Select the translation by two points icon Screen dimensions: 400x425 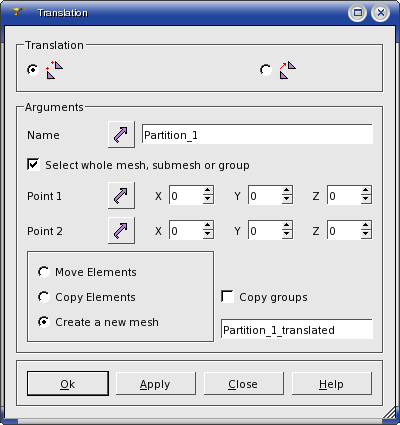(x=55, y=70)
